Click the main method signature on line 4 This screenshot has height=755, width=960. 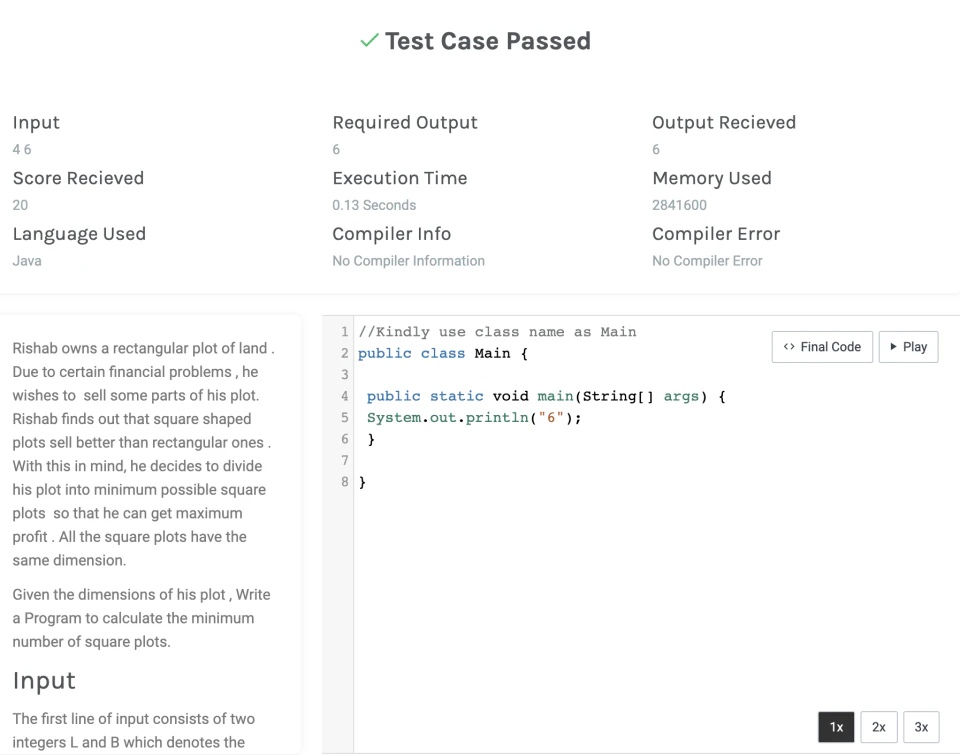pos(545,397)
